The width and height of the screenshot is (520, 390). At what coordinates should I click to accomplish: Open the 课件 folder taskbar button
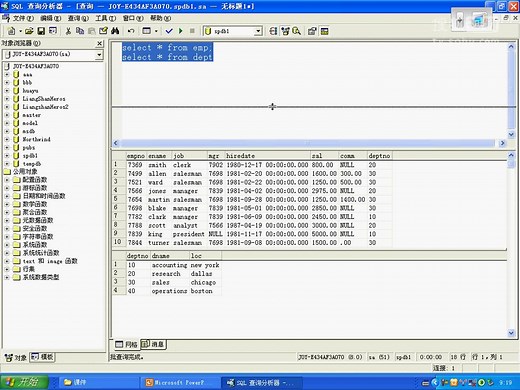tap(99, 382)
